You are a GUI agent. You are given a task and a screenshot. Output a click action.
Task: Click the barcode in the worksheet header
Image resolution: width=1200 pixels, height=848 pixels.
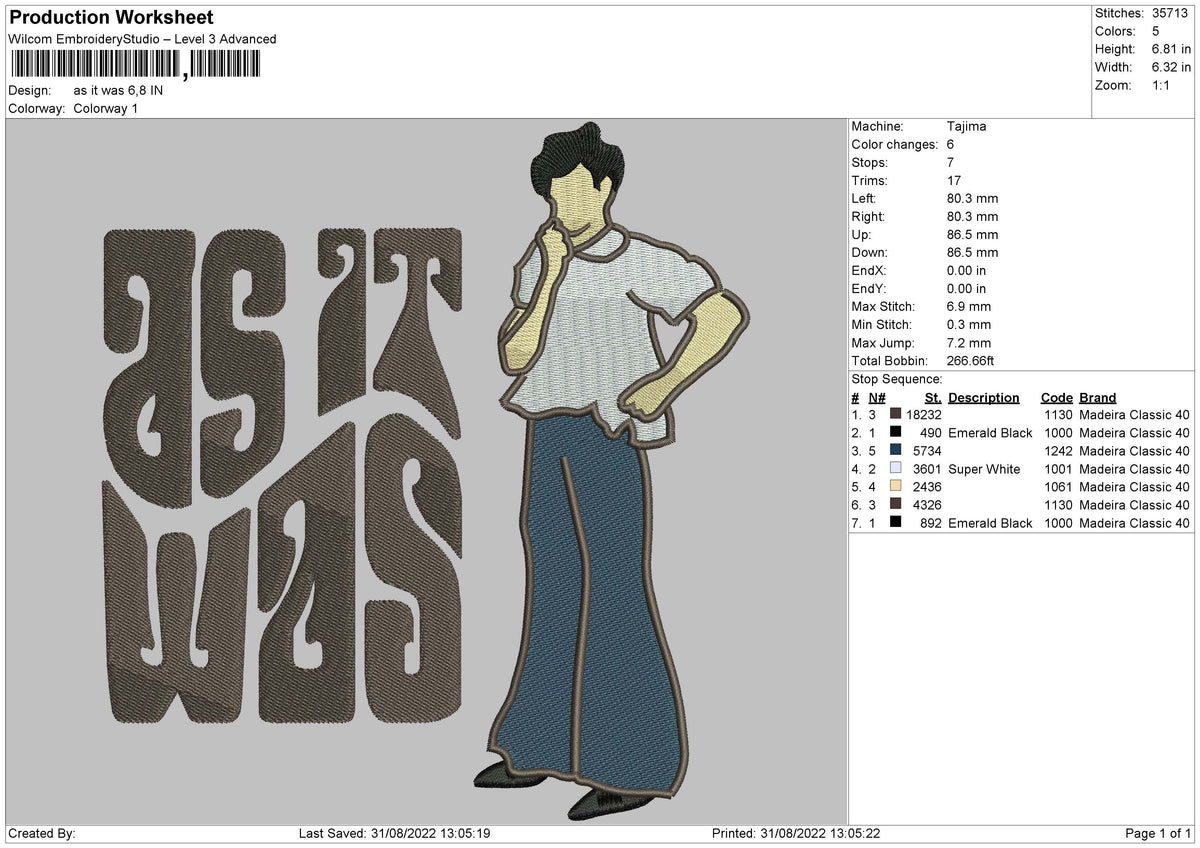pyautogui.click(x=134, y=64)
